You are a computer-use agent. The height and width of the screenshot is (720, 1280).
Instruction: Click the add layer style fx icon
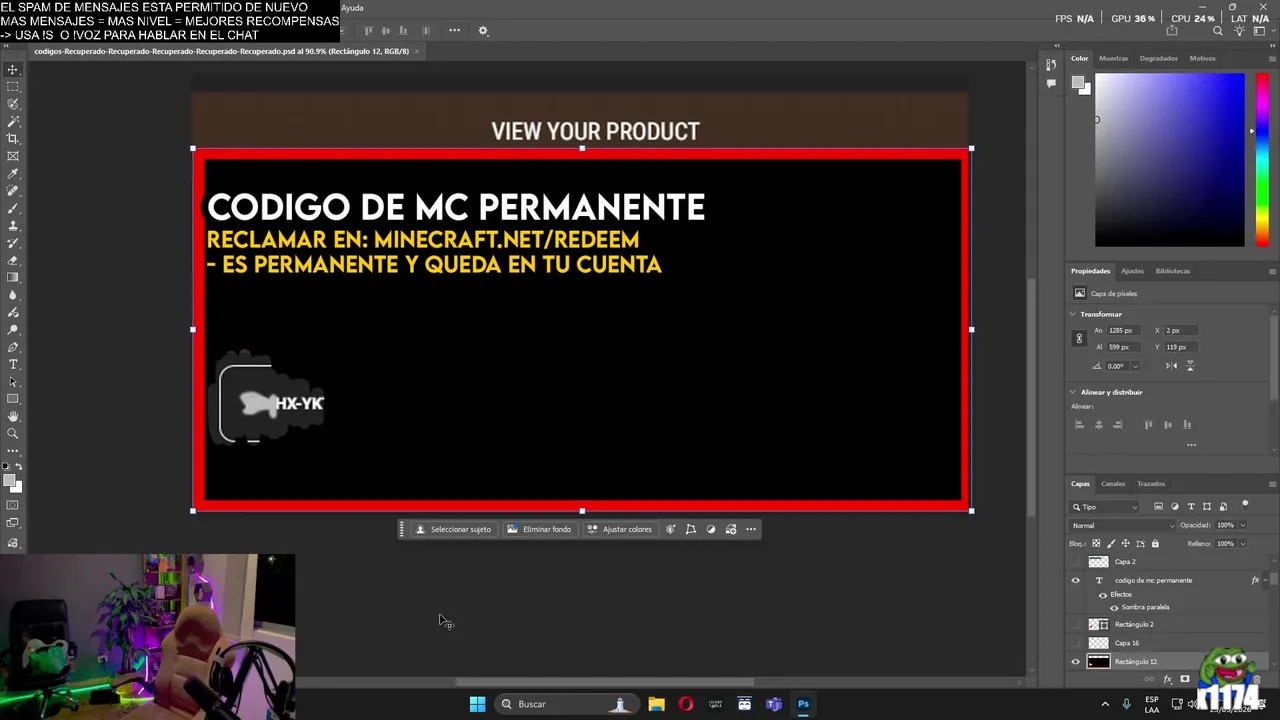[x=1167, y=679]
